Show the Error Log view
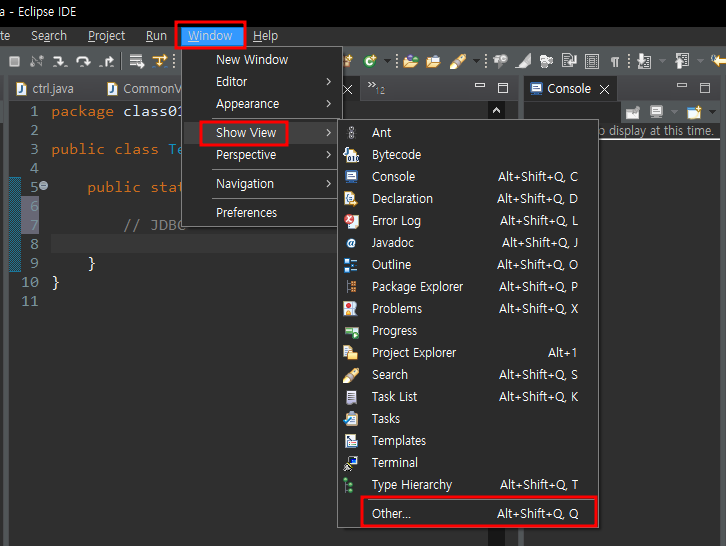726x546 pixels. pos(468,220)
